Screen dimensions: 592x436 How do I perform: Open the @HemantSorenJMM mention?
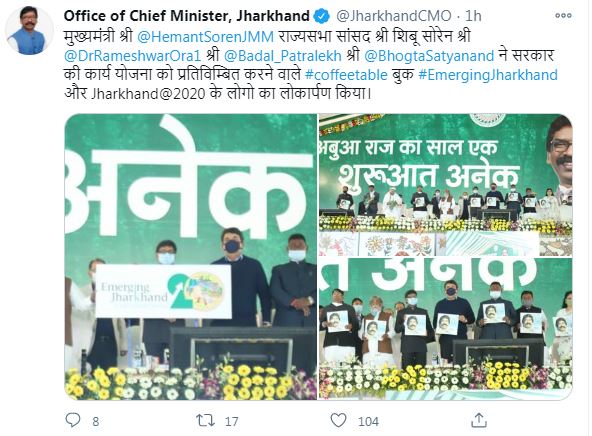point(205,37)
